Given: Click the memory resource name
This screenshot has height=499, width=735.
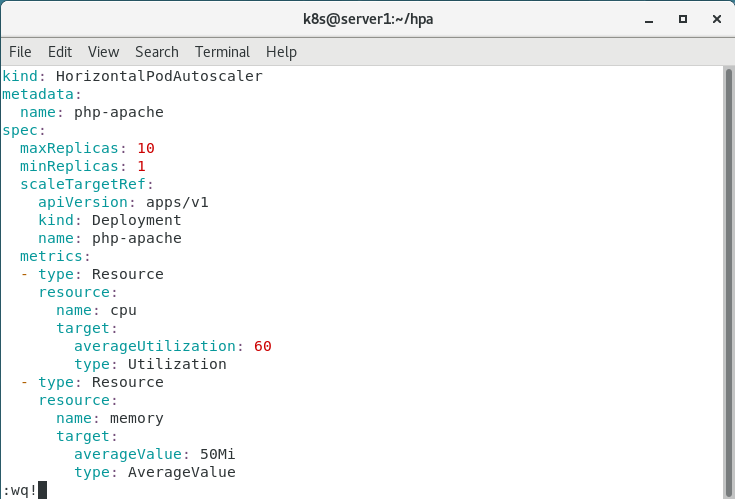Looking at the screenshot, I should click(136, 418).
